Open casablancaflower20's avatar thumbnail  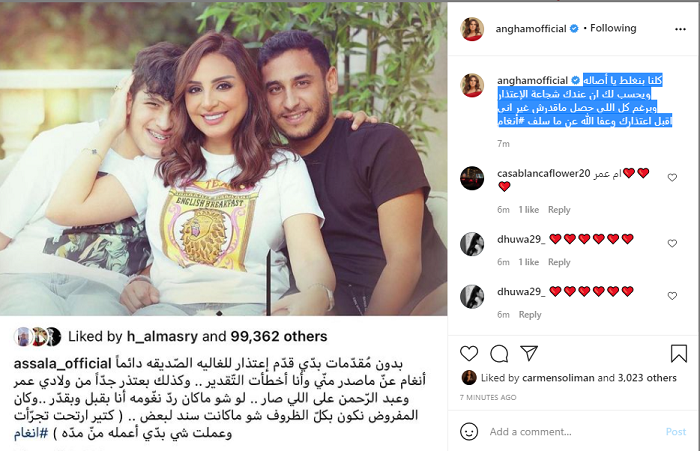coord(472,178)
